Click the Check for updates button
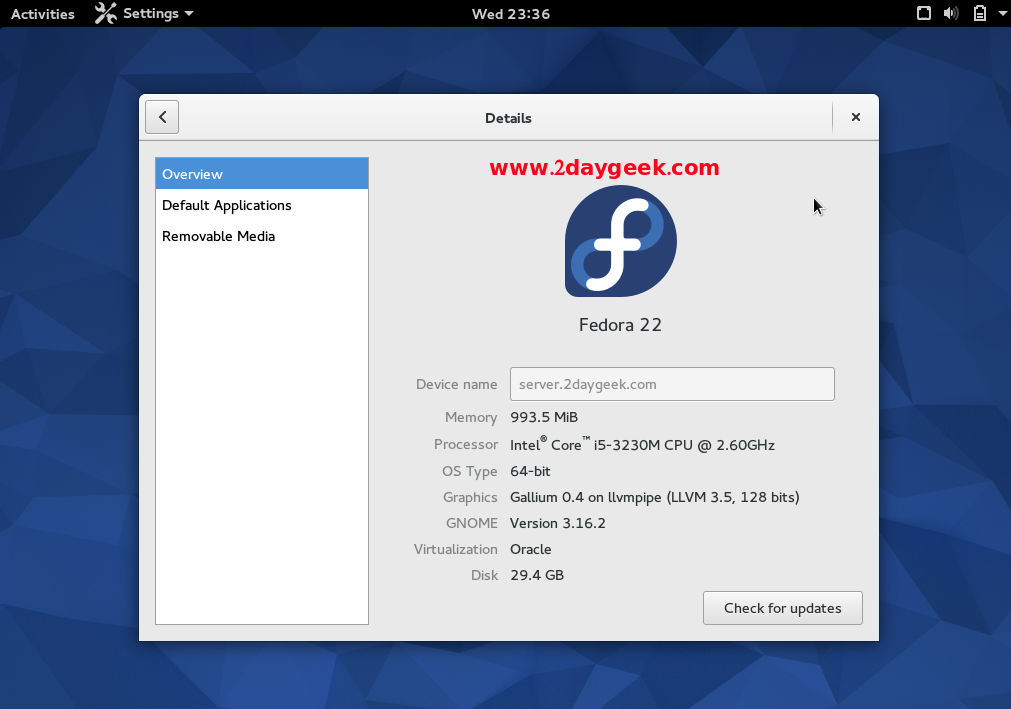 point(782,608)
